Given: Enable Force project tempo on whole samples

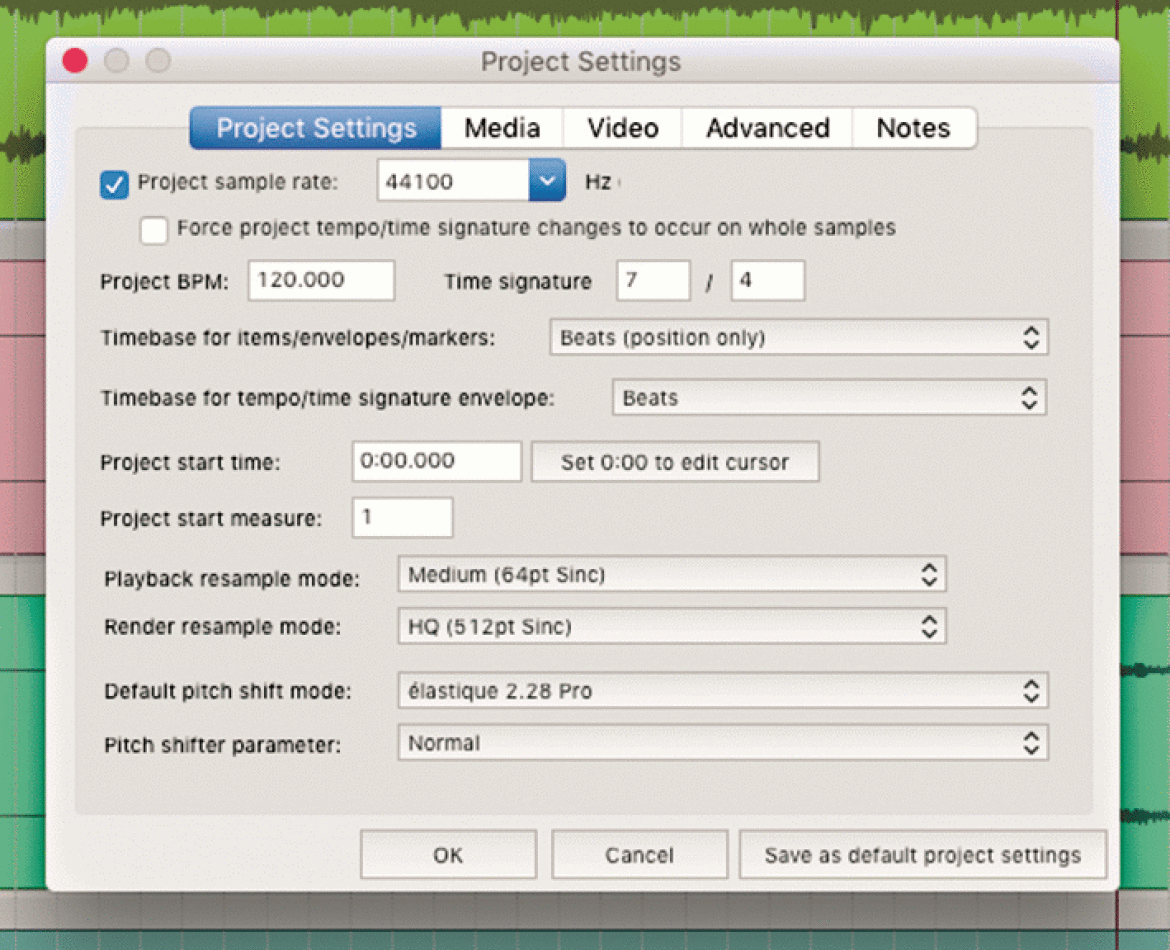Looking at the screenshot, I should 154,230.
